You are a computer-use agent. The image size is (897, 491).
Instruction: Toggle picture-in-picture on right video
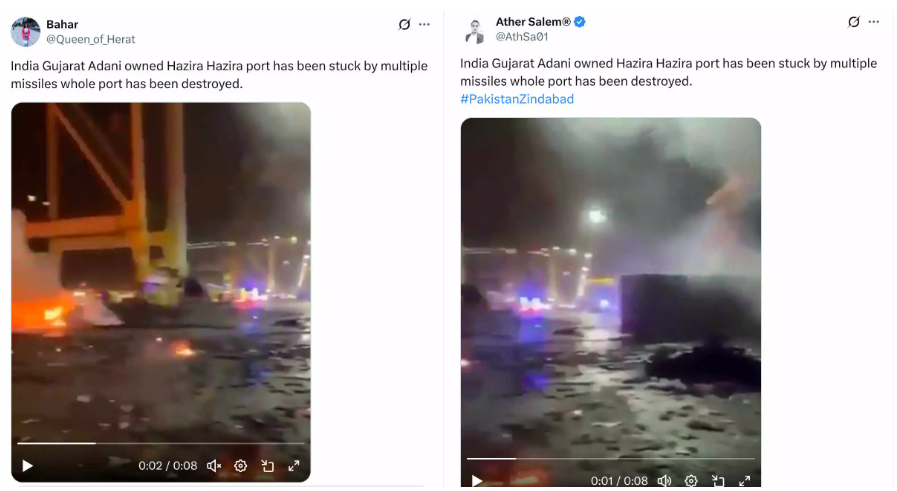point(718,481)
